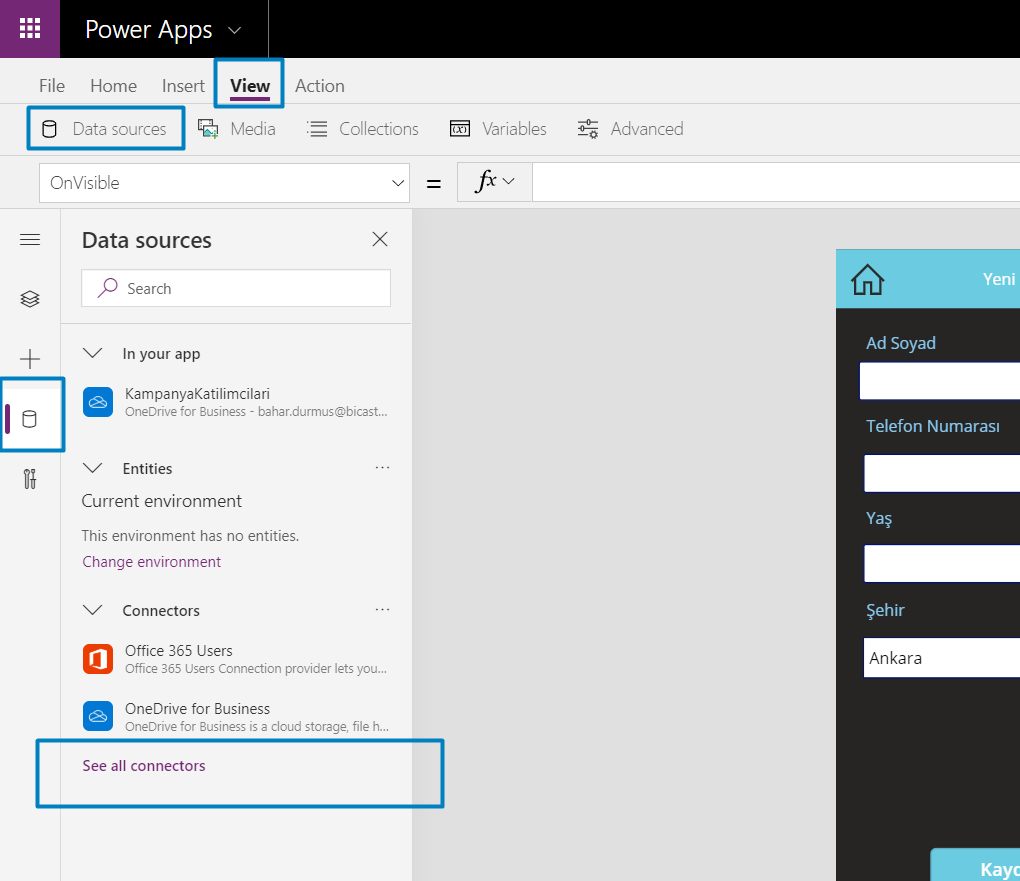
Task: Click the See all connectors link
Action: coord(144,766)
